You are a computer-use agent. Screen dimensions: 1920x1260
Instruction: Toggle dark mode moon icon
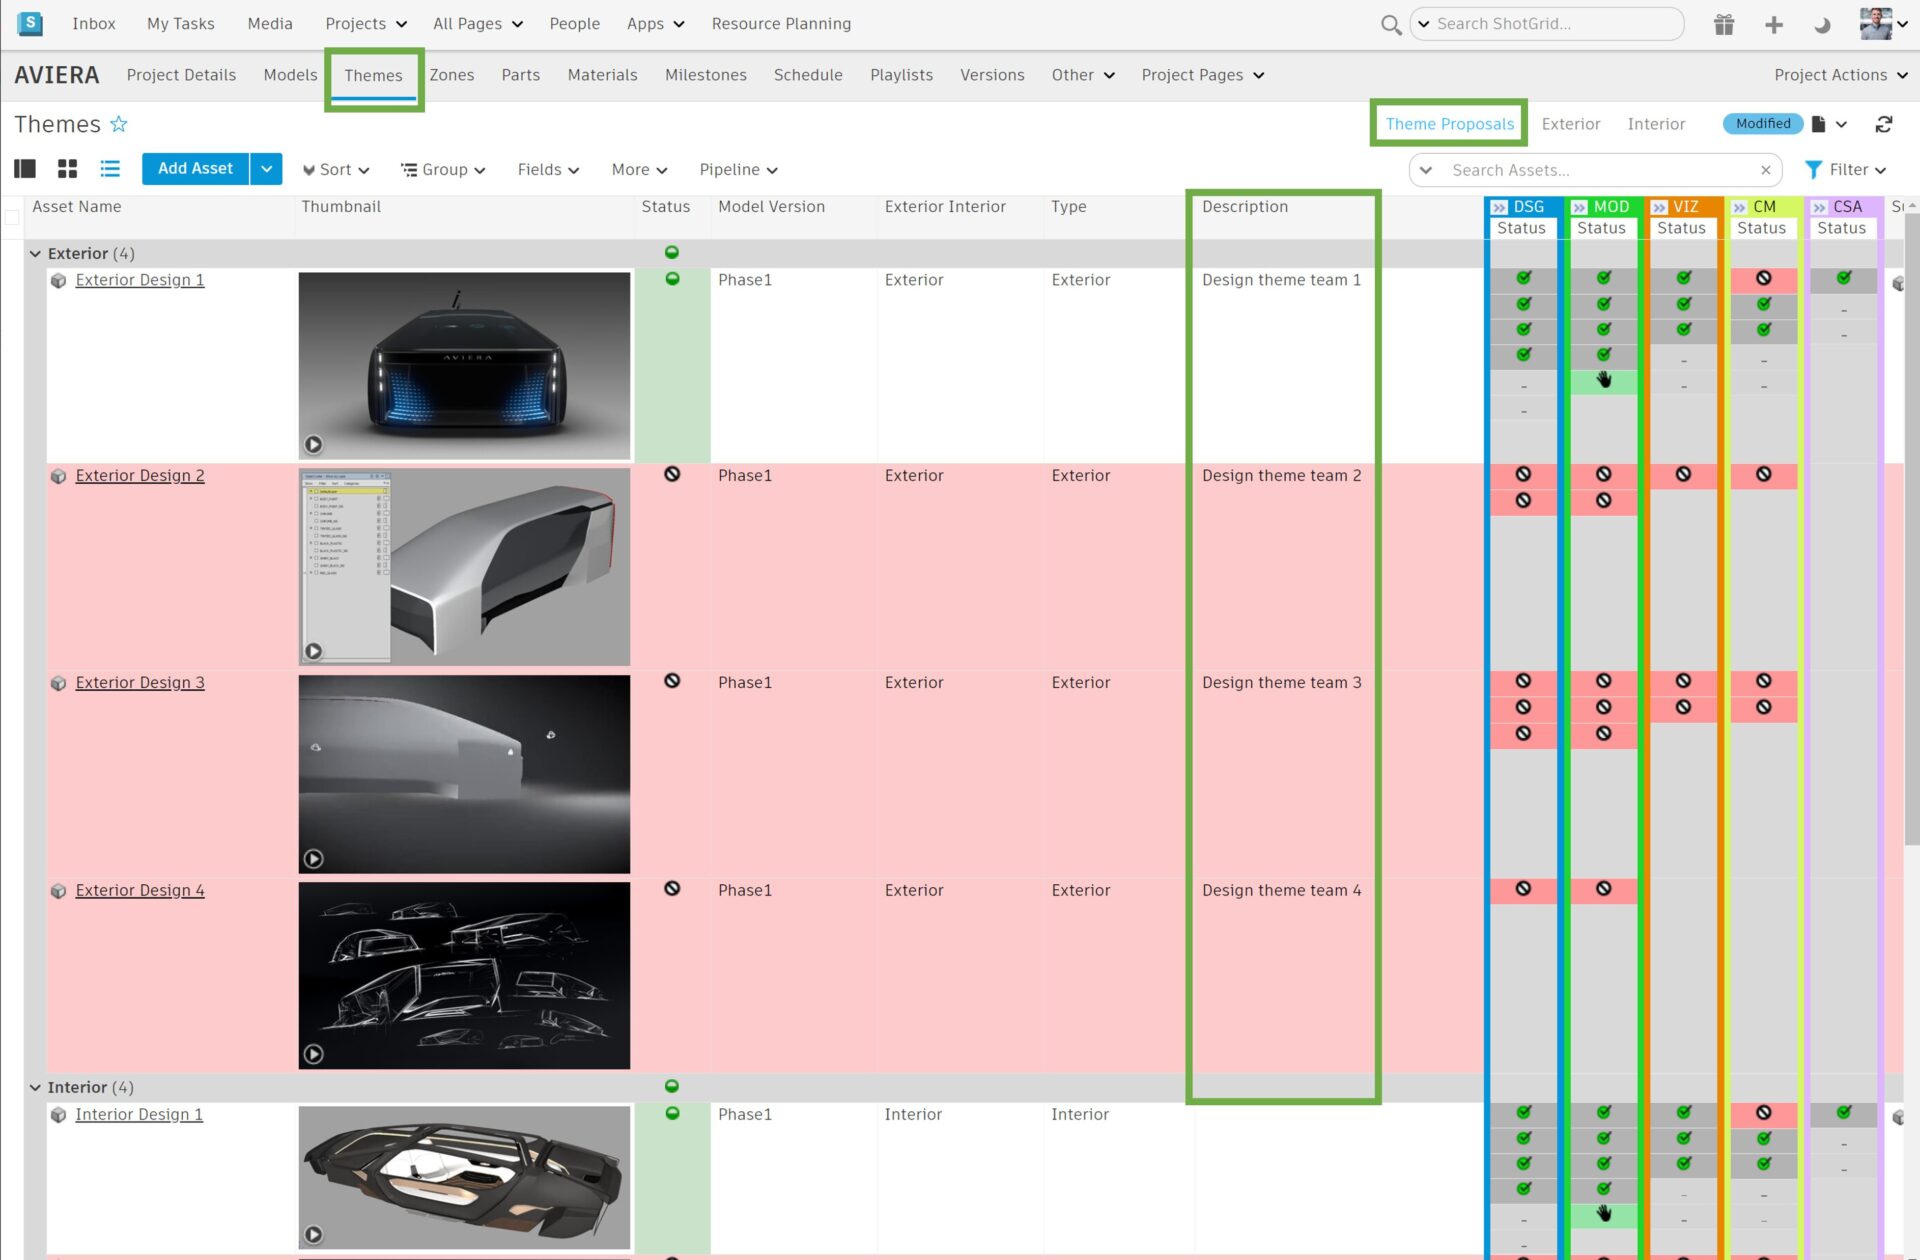click(1822, 24)
